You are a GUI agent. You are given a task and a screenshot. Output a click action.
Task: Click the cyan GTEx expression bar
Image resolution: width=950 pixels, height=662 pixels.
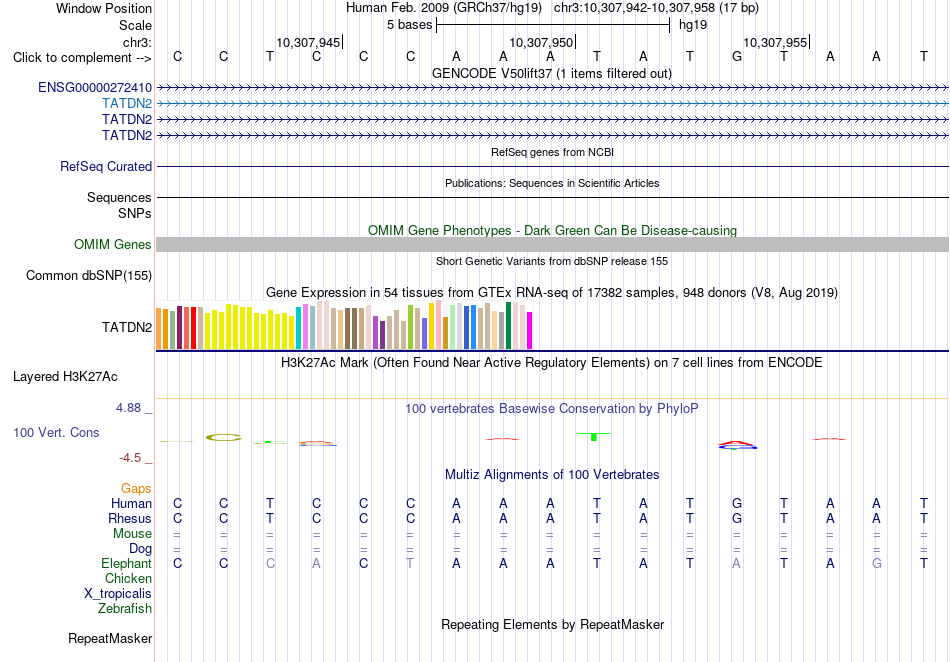pos(299,328)
